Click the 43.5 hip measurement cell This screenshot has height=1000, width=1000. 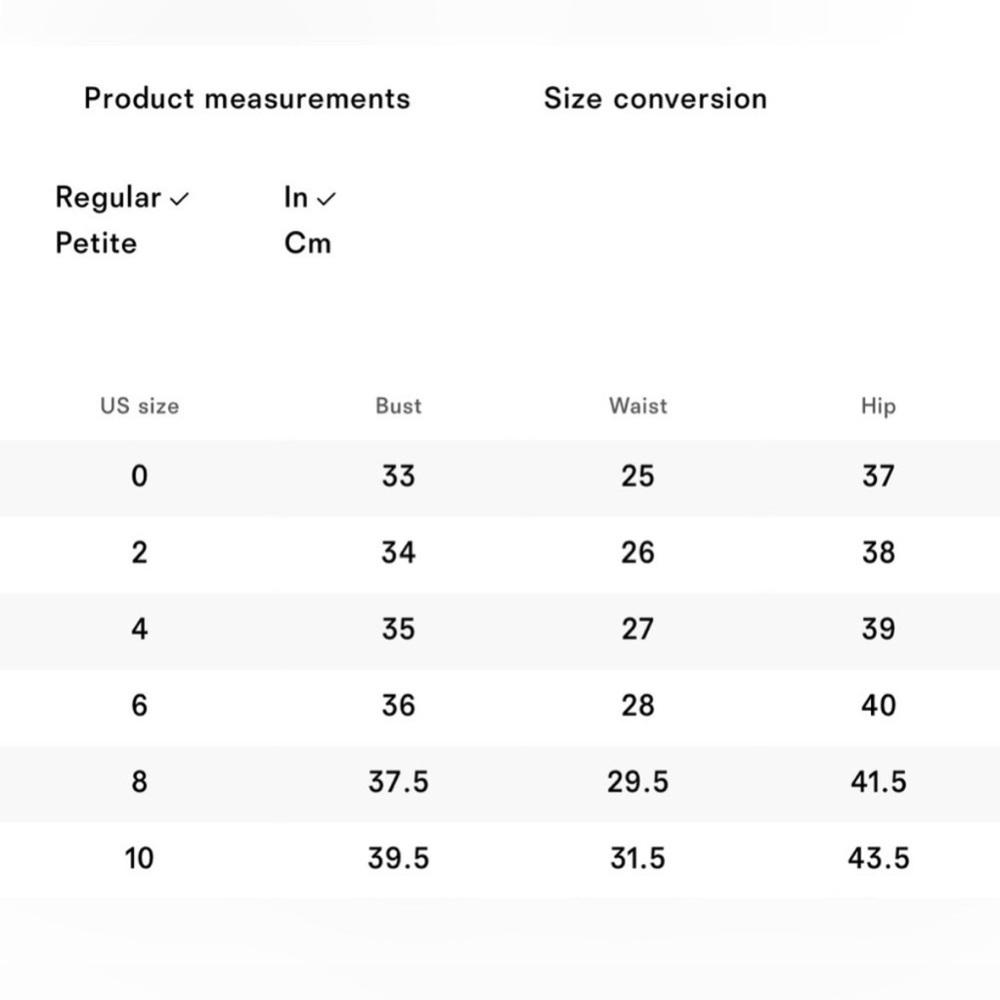click(878, 858)
